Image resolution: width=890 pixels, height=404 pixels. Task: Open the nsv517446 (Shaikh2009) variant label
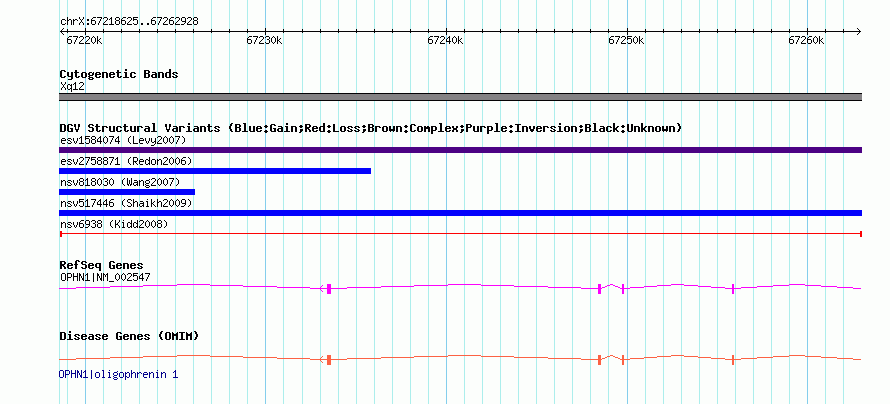[x=126, y=203]
